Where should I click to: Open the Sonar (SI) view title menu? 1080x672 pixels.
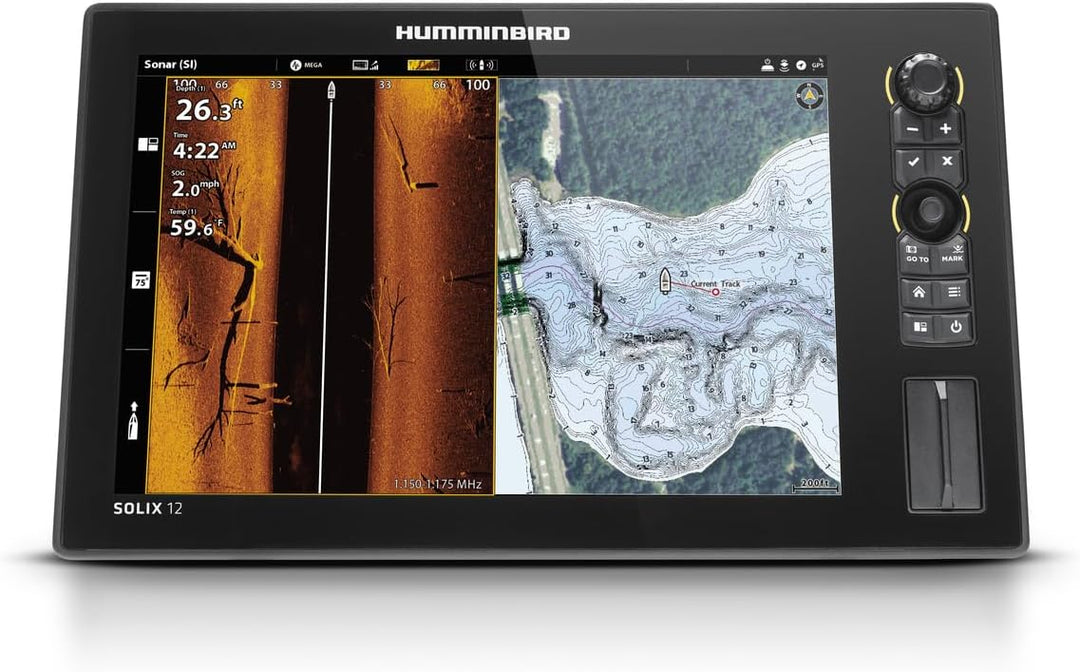(170, 64)
